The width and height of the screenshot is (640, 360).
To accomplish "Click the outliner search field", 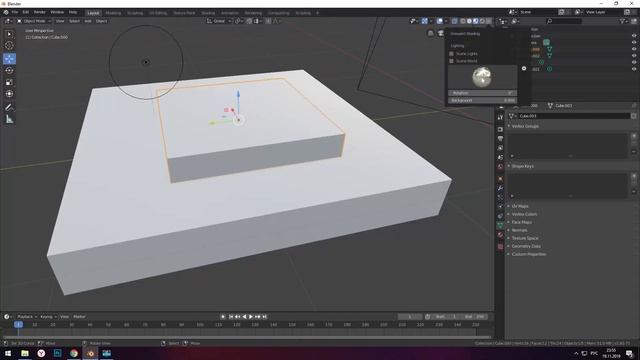I will (564, 21).
